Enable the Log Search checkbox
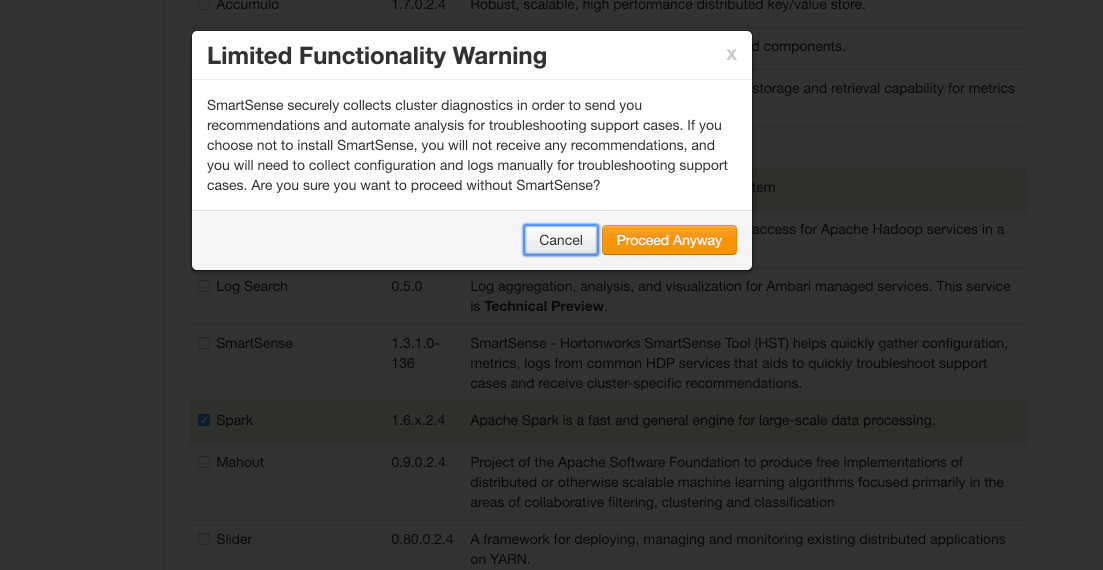The height and width of the screenshot is (570, 1103). tap(204, 286)
